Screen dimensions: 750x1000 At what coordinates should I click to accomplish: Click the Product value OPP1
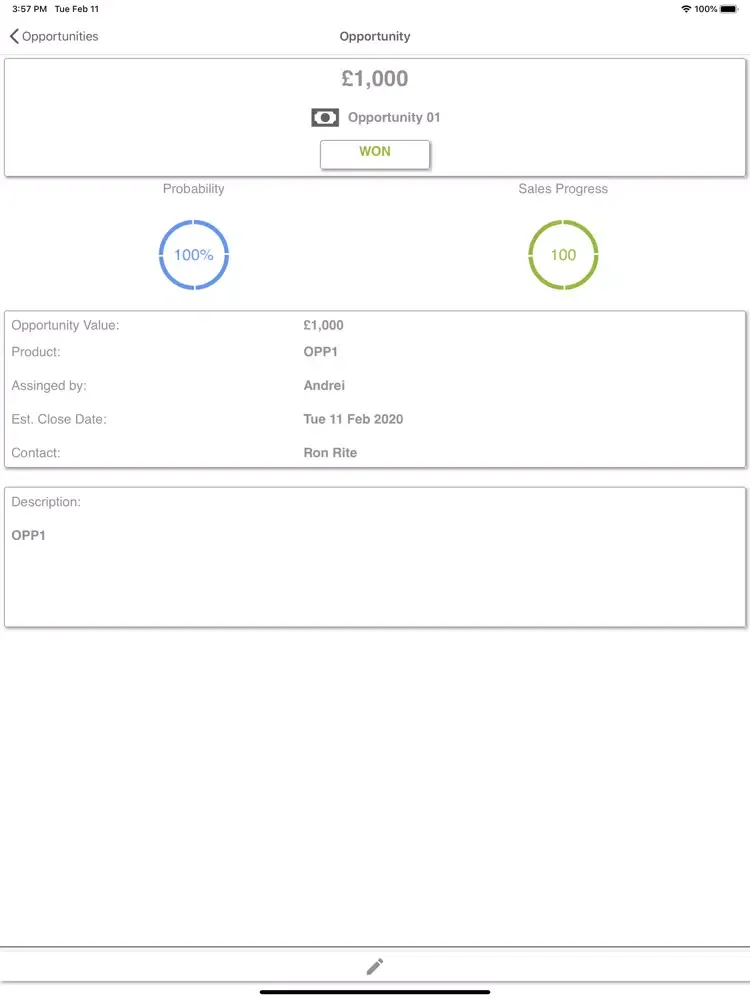click(x=320, y=352)
